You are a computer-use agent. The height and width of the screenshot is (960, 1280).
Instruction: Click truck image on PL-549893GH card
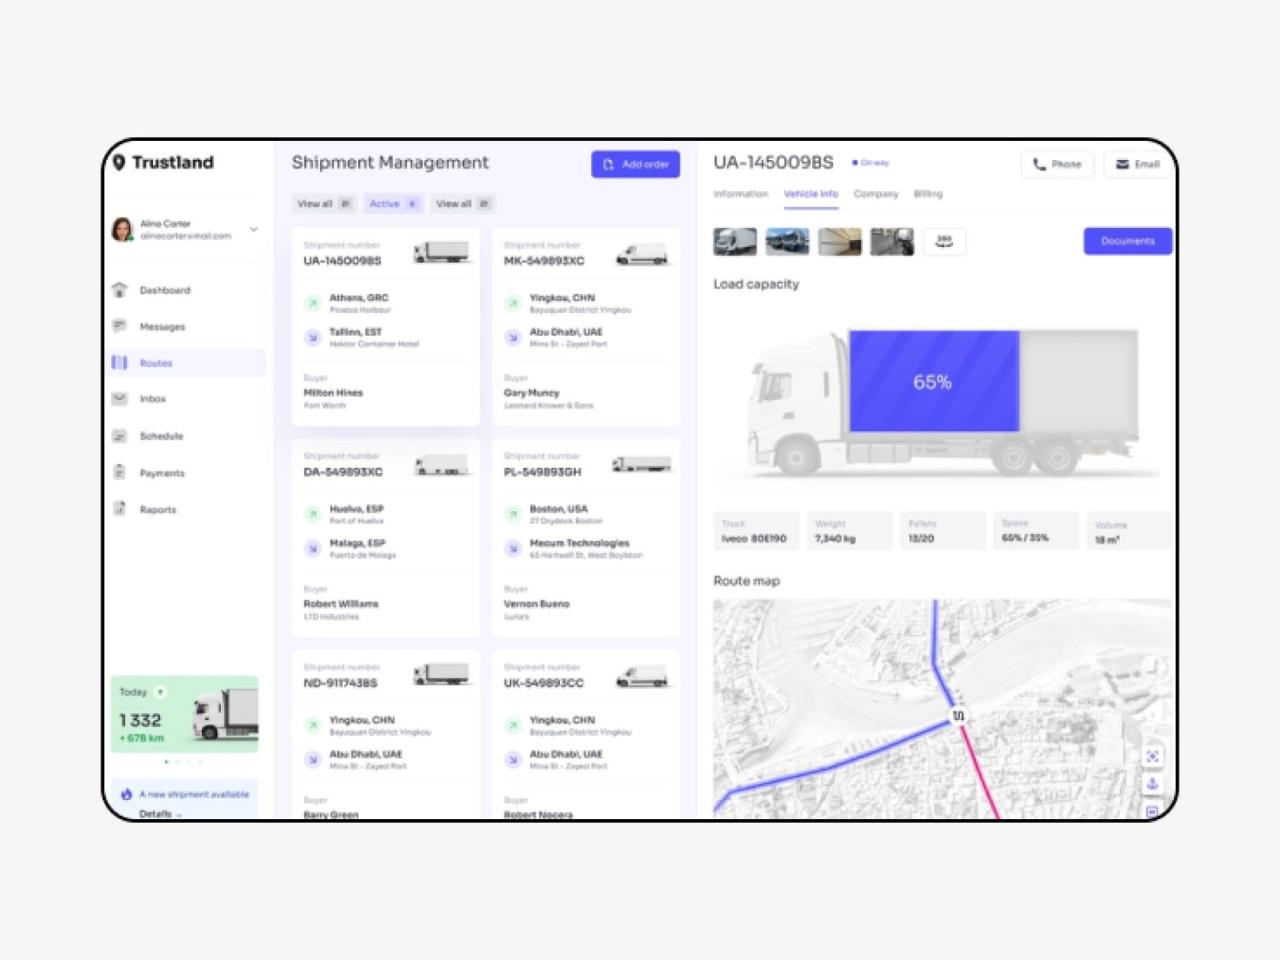(641, 464)
